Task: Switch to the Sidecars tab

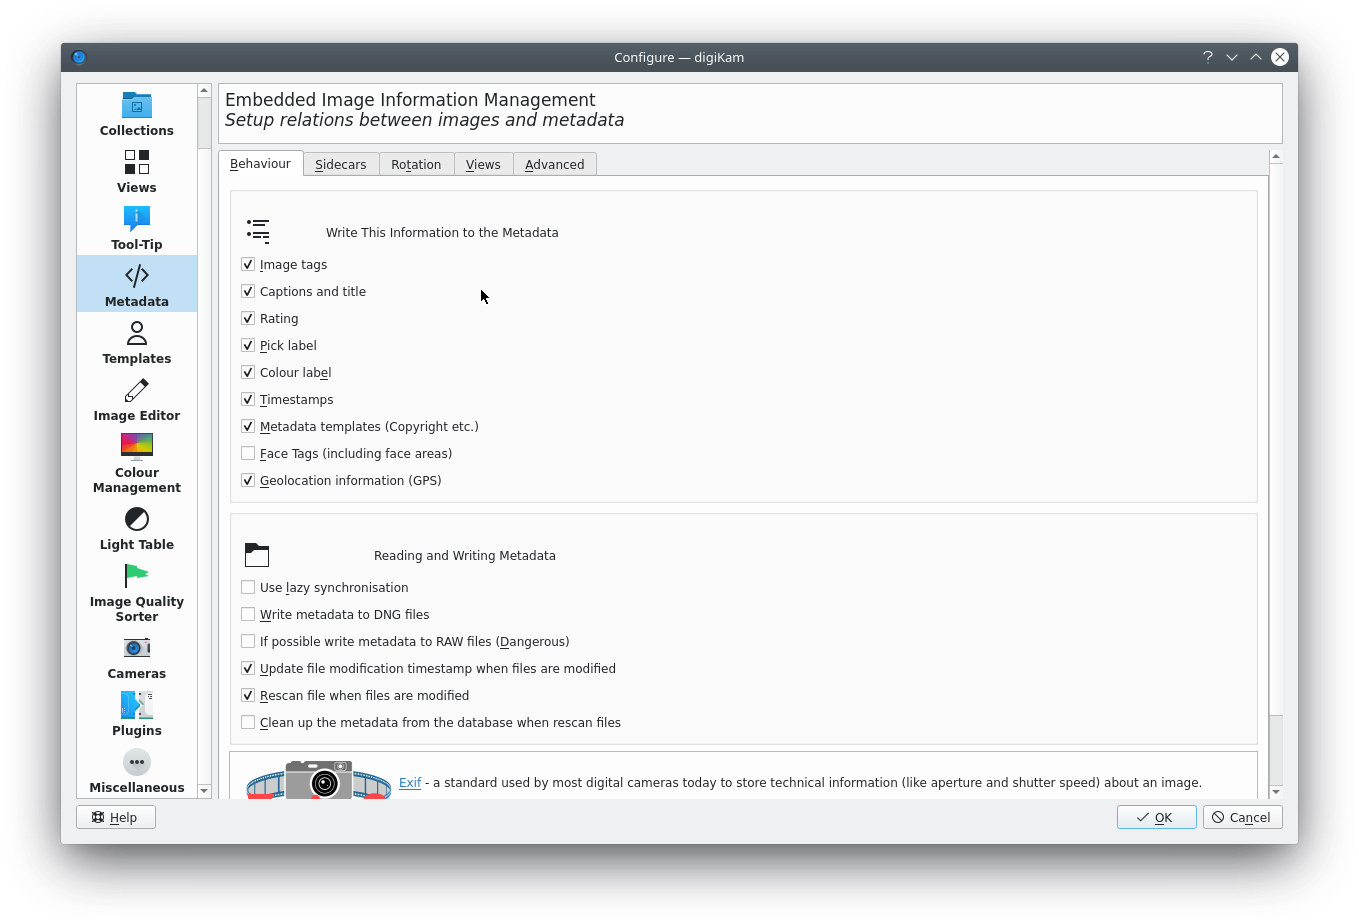Action: click(x=340, y=164)
